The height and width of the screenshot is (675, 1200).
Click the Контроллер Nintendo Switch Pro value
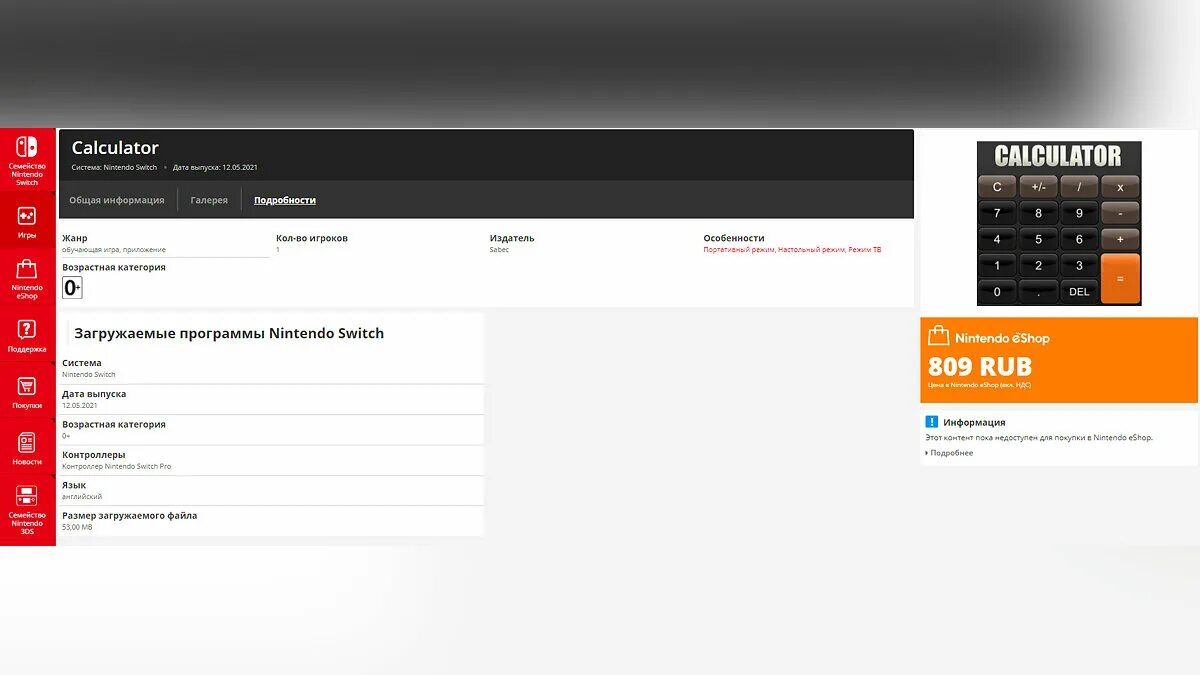point(116,467)
